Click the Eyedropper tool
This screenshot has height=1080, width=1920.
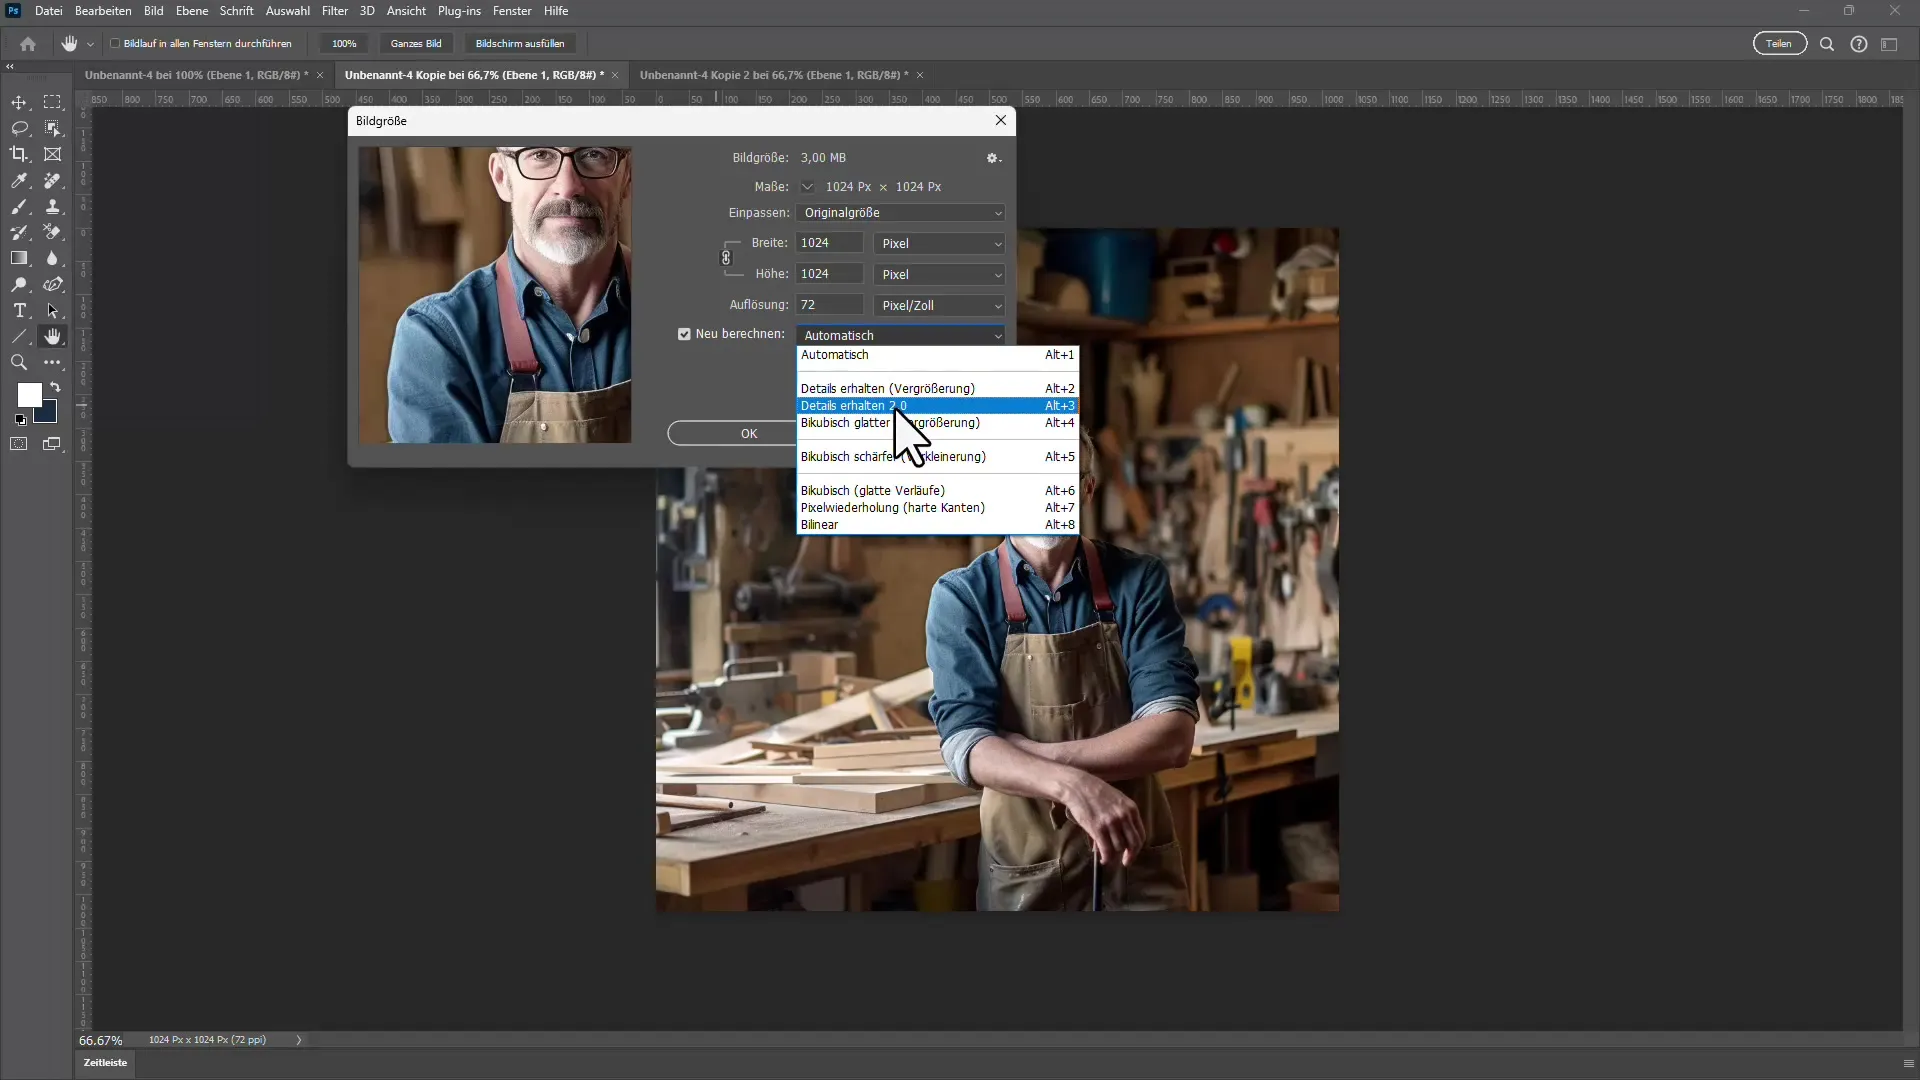20,179
